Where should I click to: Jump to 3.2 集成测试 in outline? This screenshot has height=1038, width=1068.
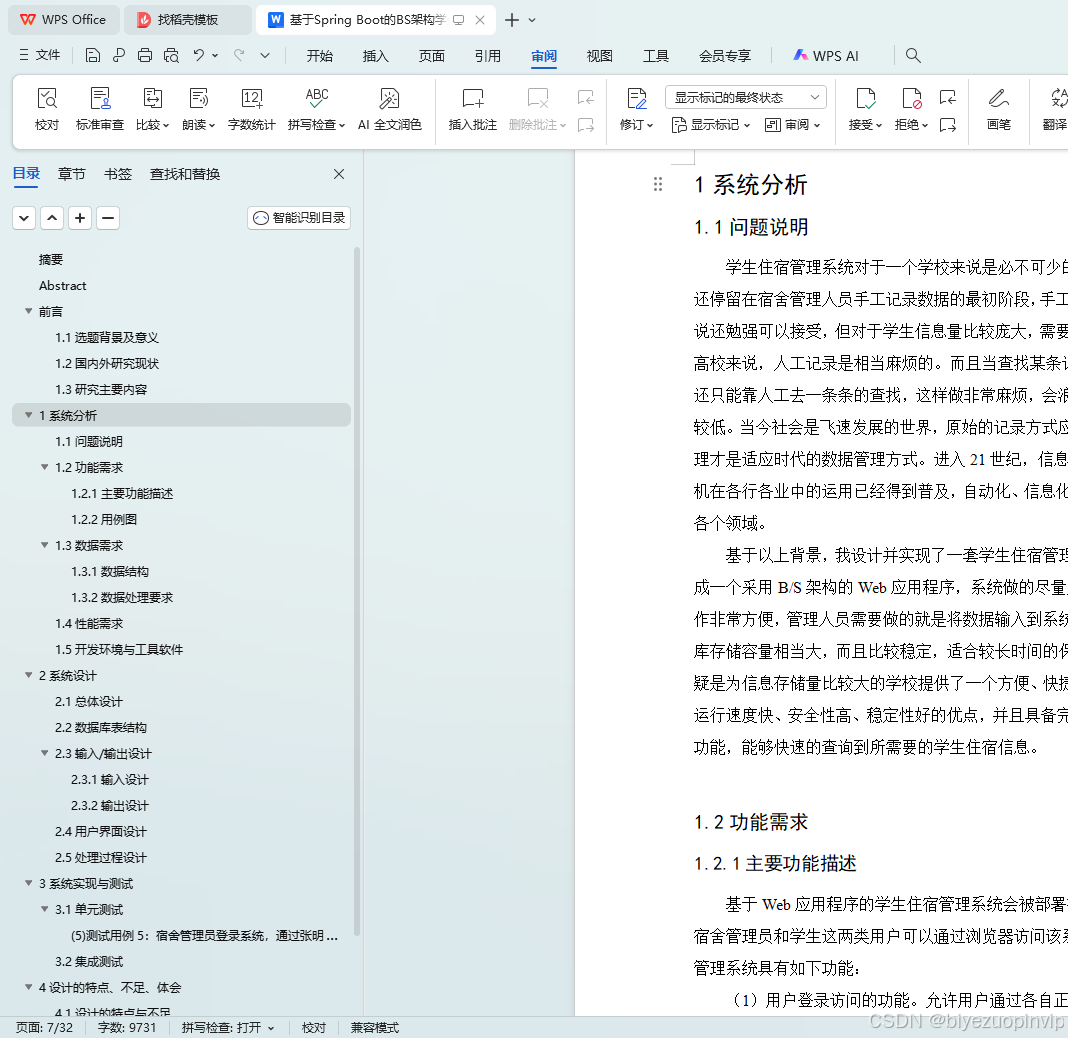pyautogui.click(x=89, y=962)
